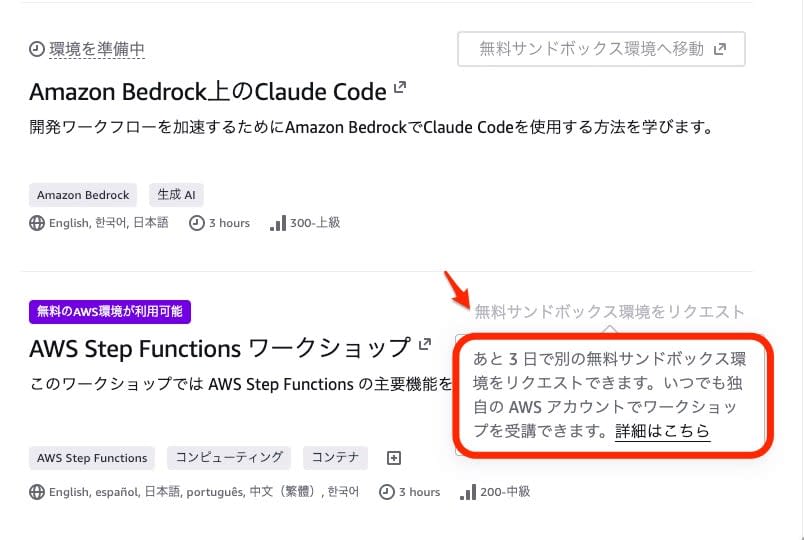Click the Step Functions workshop description text

[x=241, y=384]
